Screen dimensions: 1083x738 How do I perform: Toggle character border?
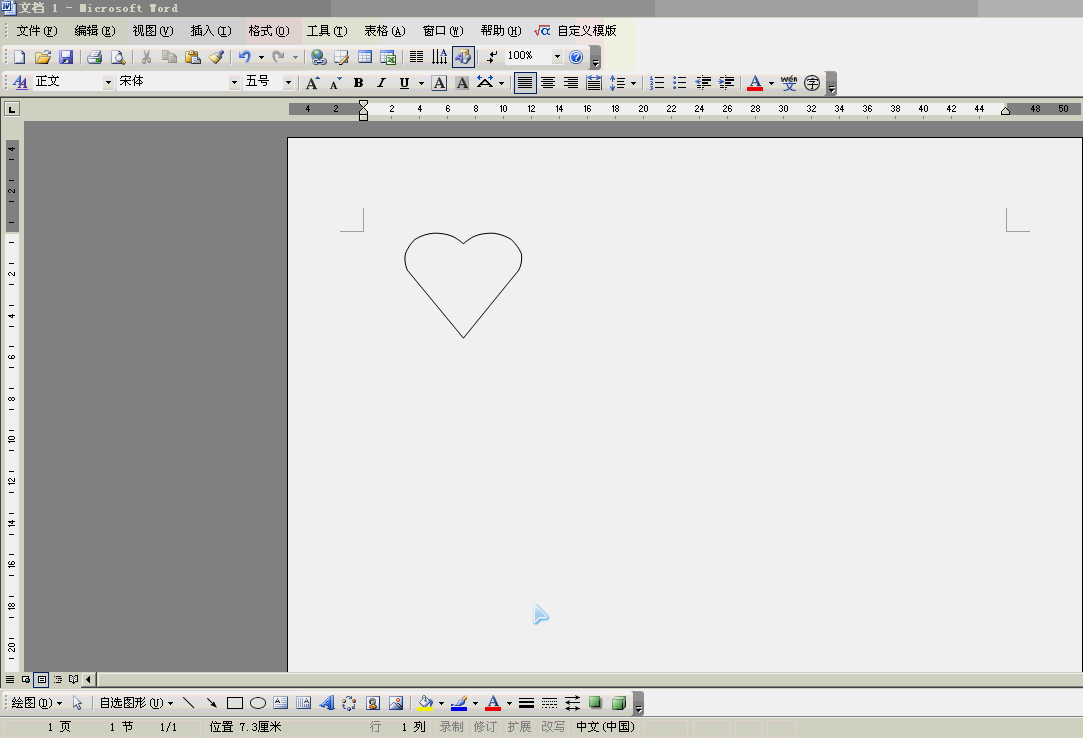coord(439,83)
